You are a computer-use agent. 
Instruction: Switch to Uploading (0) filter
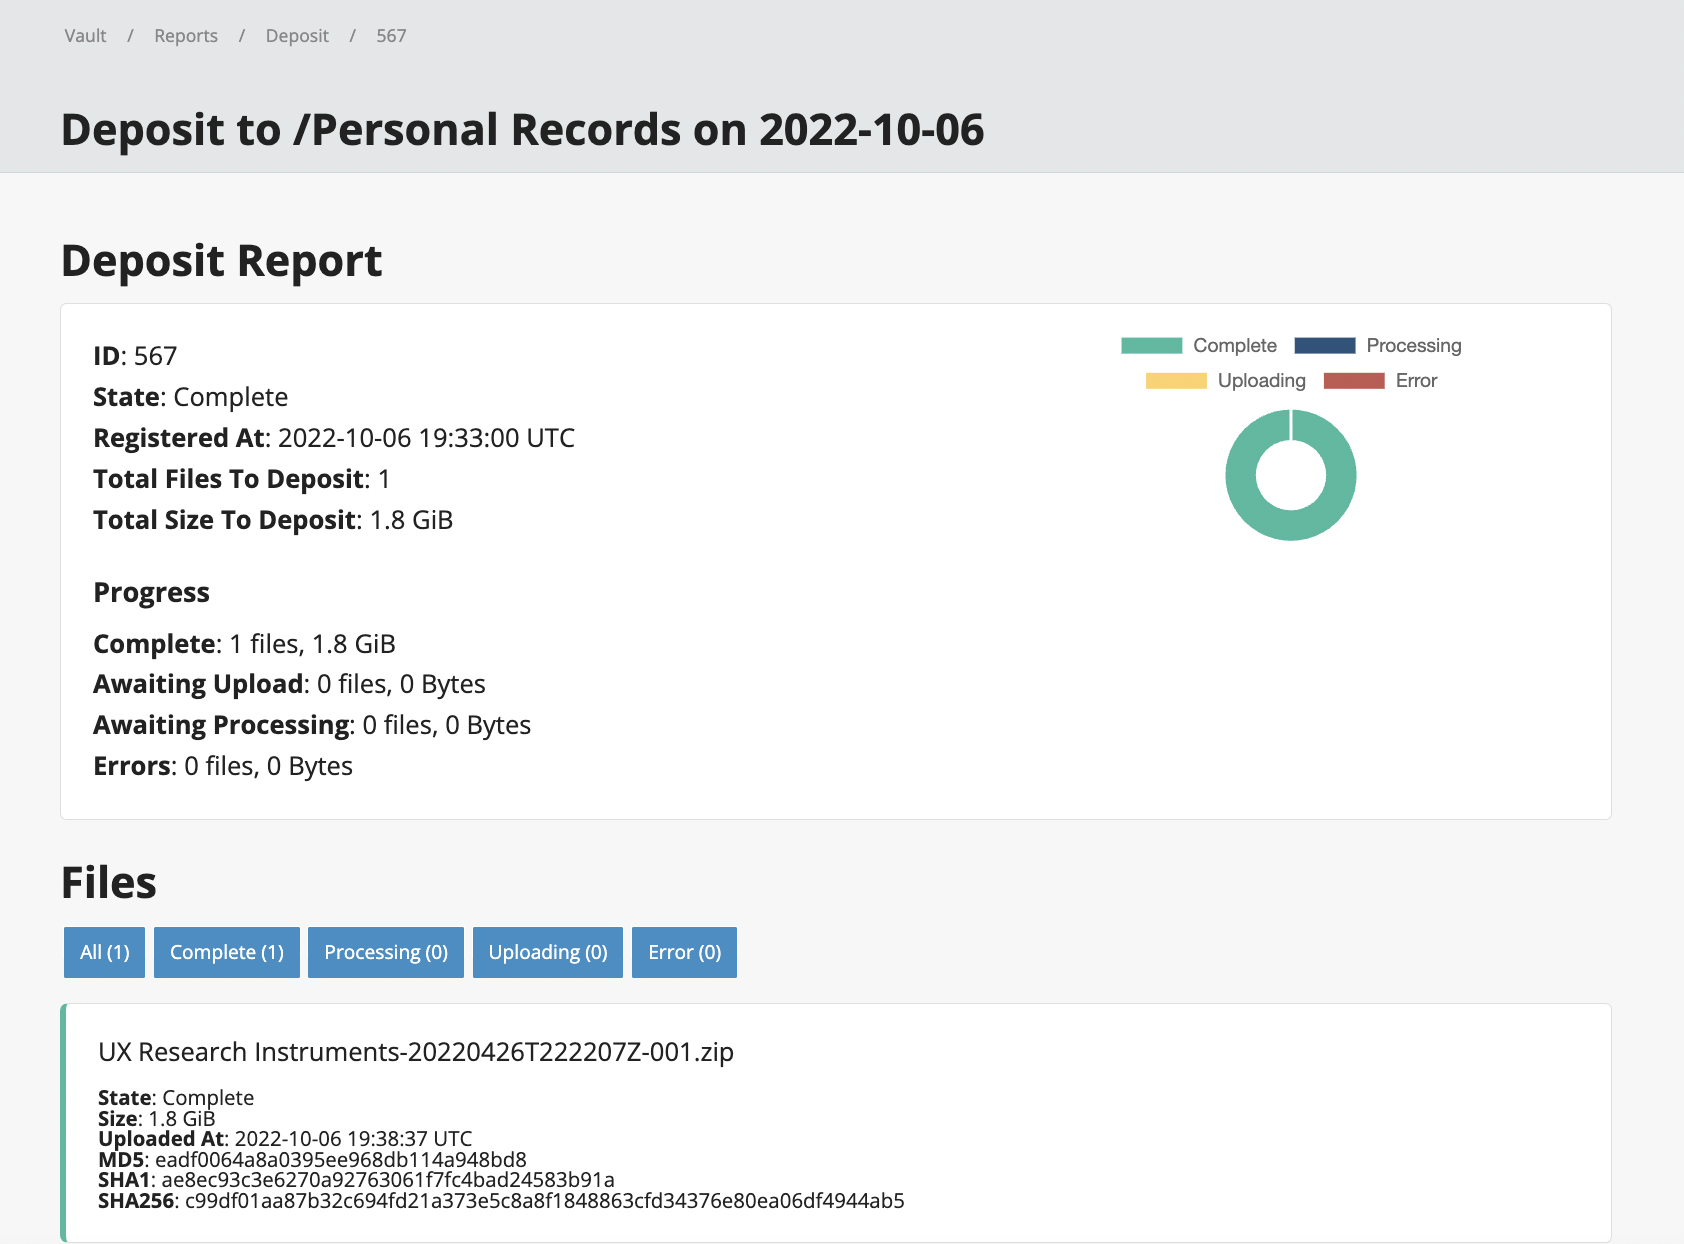(548, 952)
